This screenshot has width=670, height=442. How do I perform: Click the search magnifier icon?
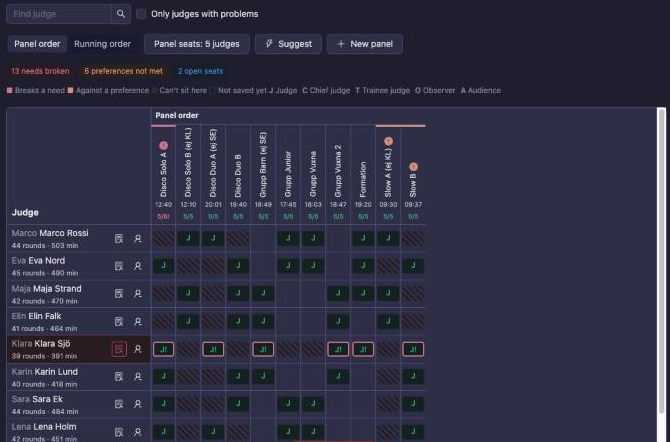click(121, 14)
